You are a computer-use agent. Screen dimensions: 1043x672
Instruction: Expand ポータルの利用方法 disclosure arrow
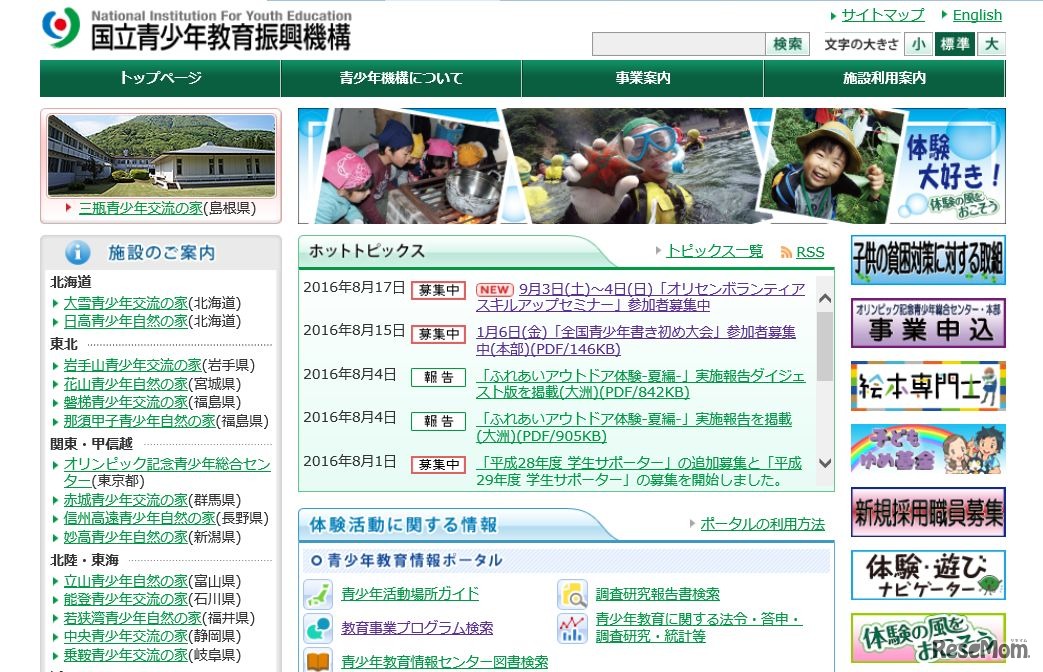tap(692, 524)
